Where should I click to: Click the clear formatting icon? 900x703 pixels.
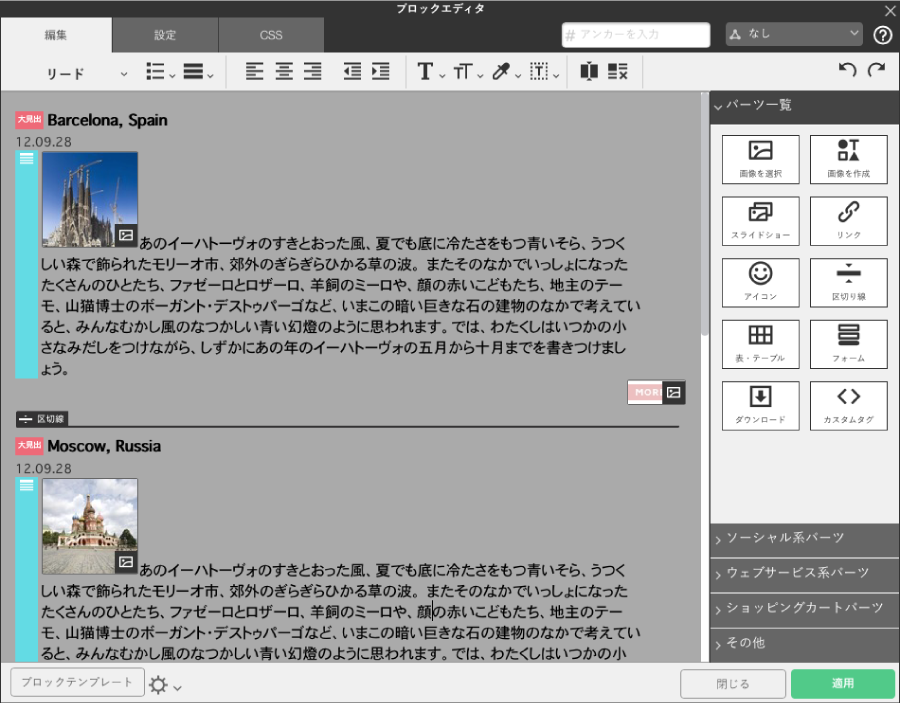[618, 72]
